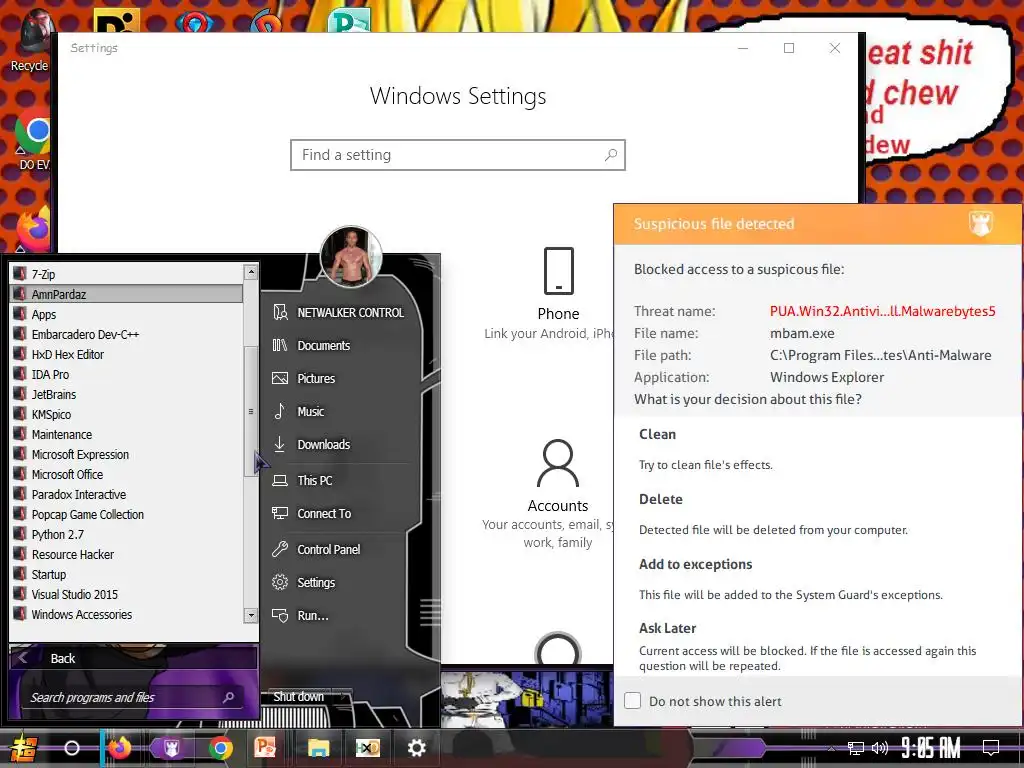
Task: Open Control Panel from Start menu
Action: [x=340, y=550]
